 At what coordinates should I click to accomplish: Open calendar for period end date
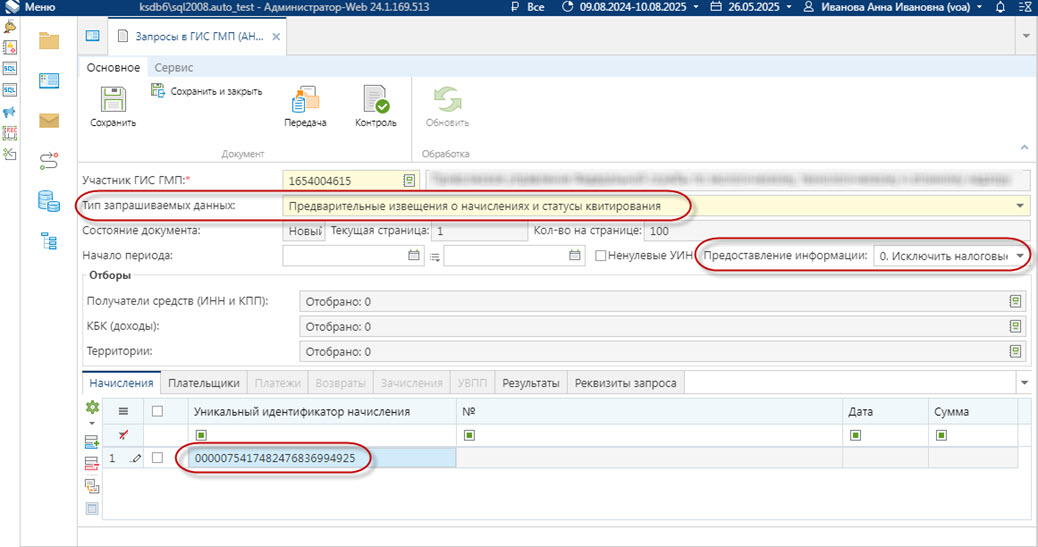(575, 255)
